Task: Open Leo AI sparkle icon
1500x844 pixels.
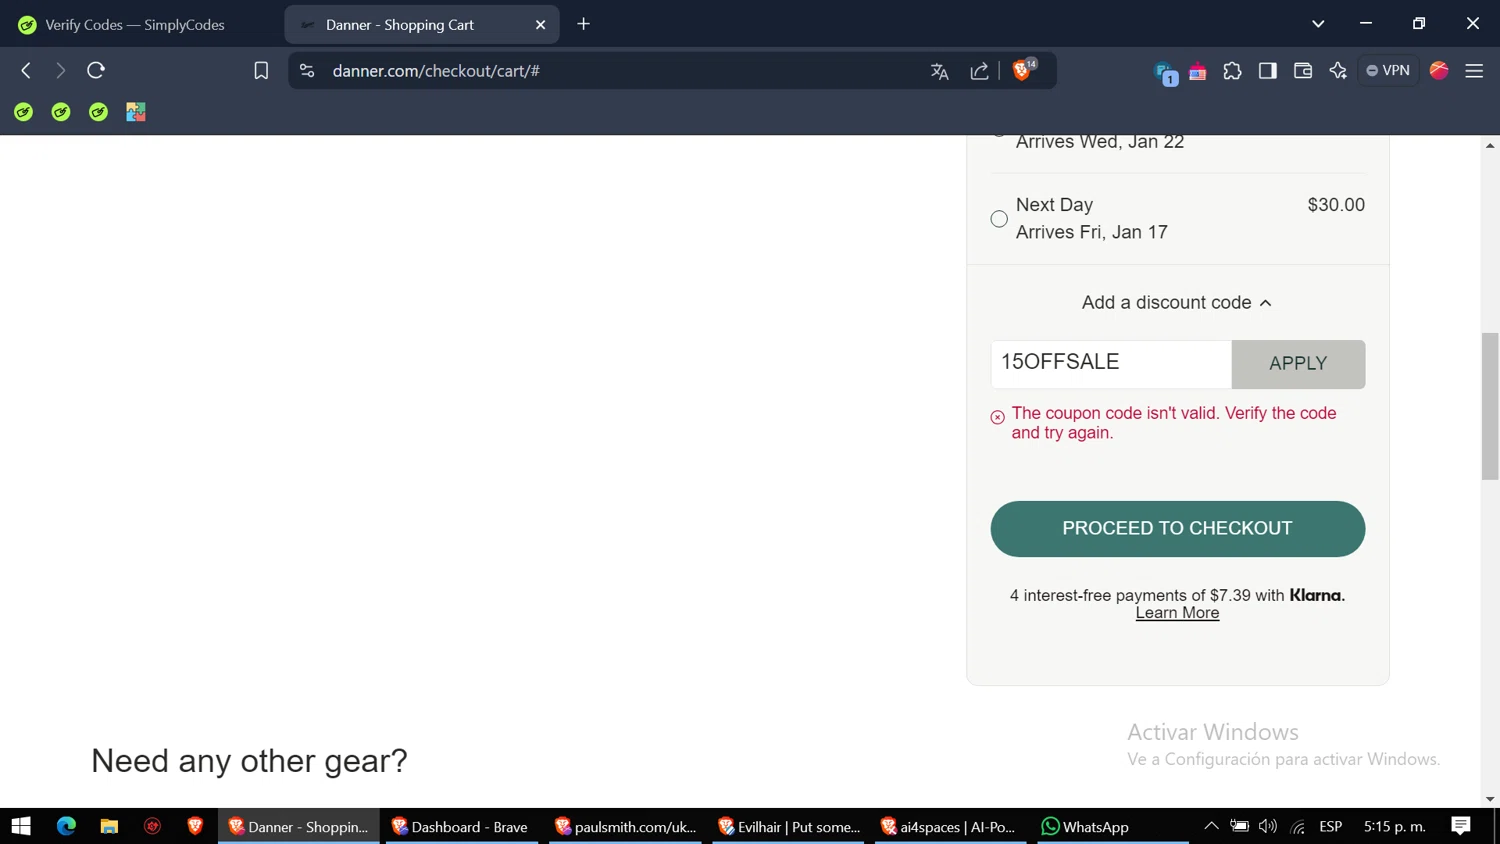Action: coord(1338,71)
